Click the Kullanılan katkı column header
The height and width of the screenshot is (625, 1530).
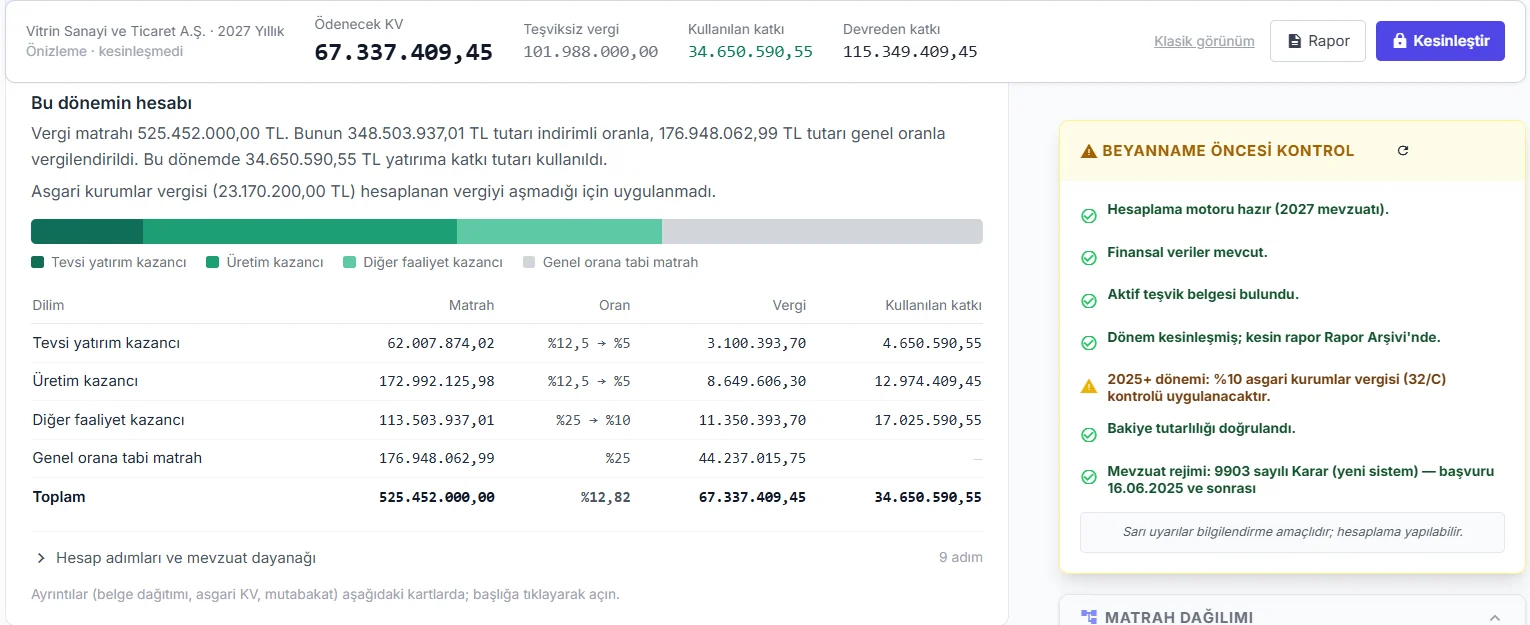pyautogui.click(x=933, y=305)
